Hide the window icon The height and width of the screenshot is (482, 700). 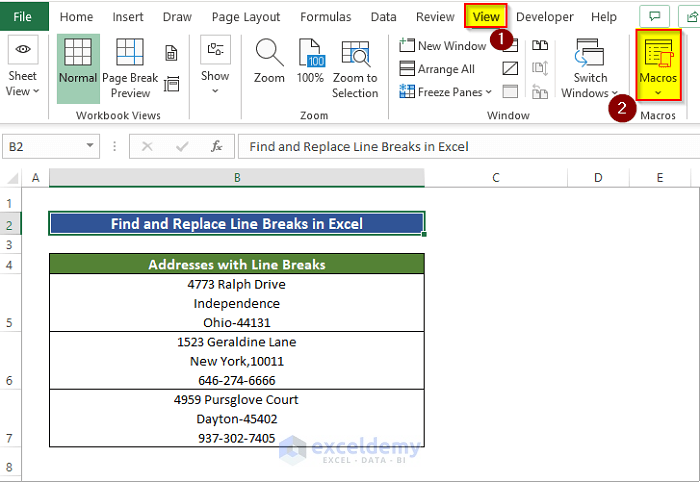510,68
